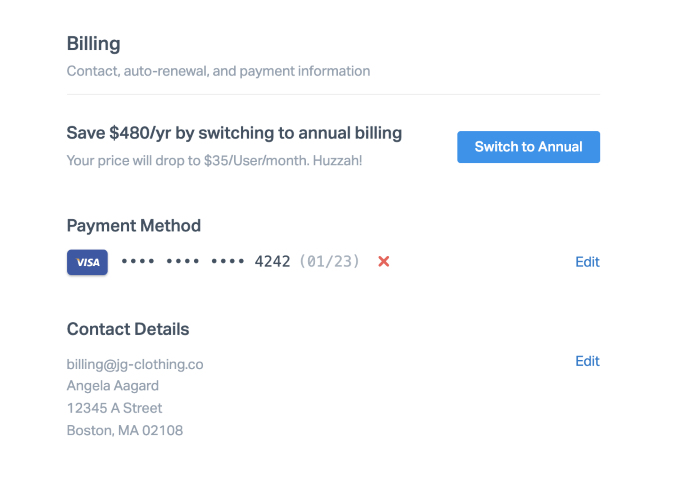Click the Contact Details heading
The image size is (692, 480).
pos(128,329)
